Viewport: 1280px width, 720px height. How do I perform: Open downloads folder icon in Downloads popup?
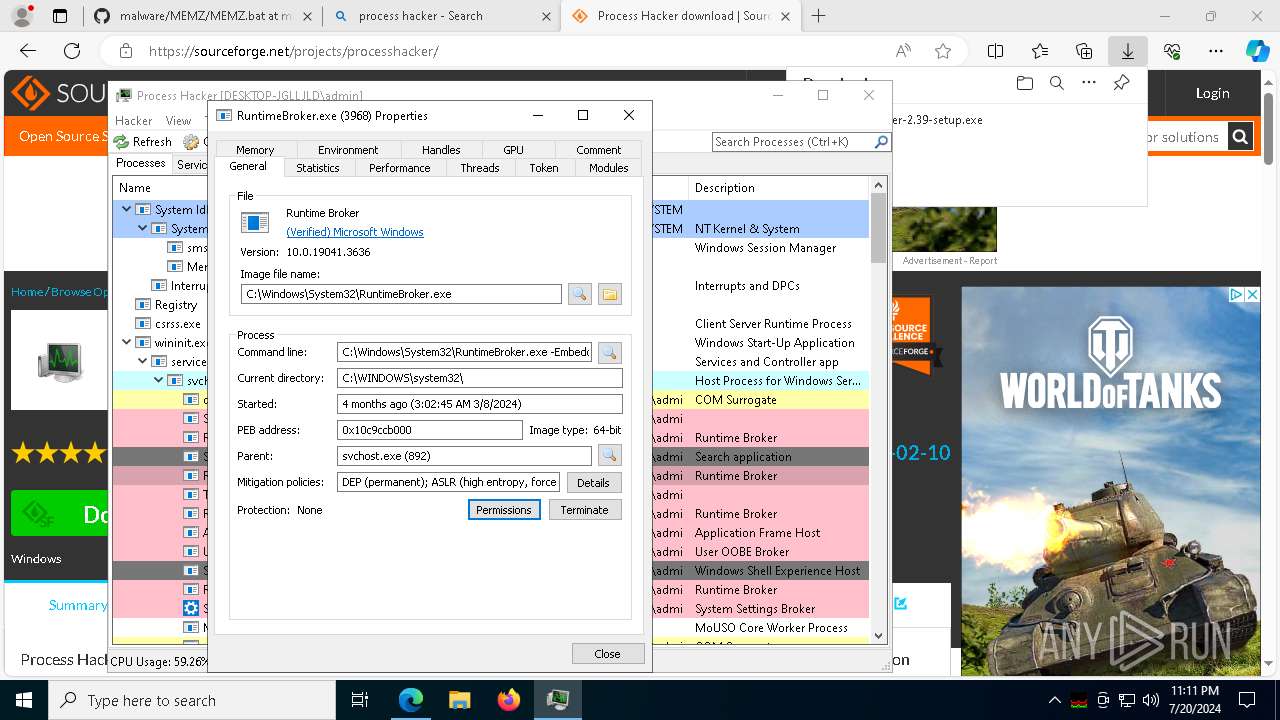[1024, 83]
